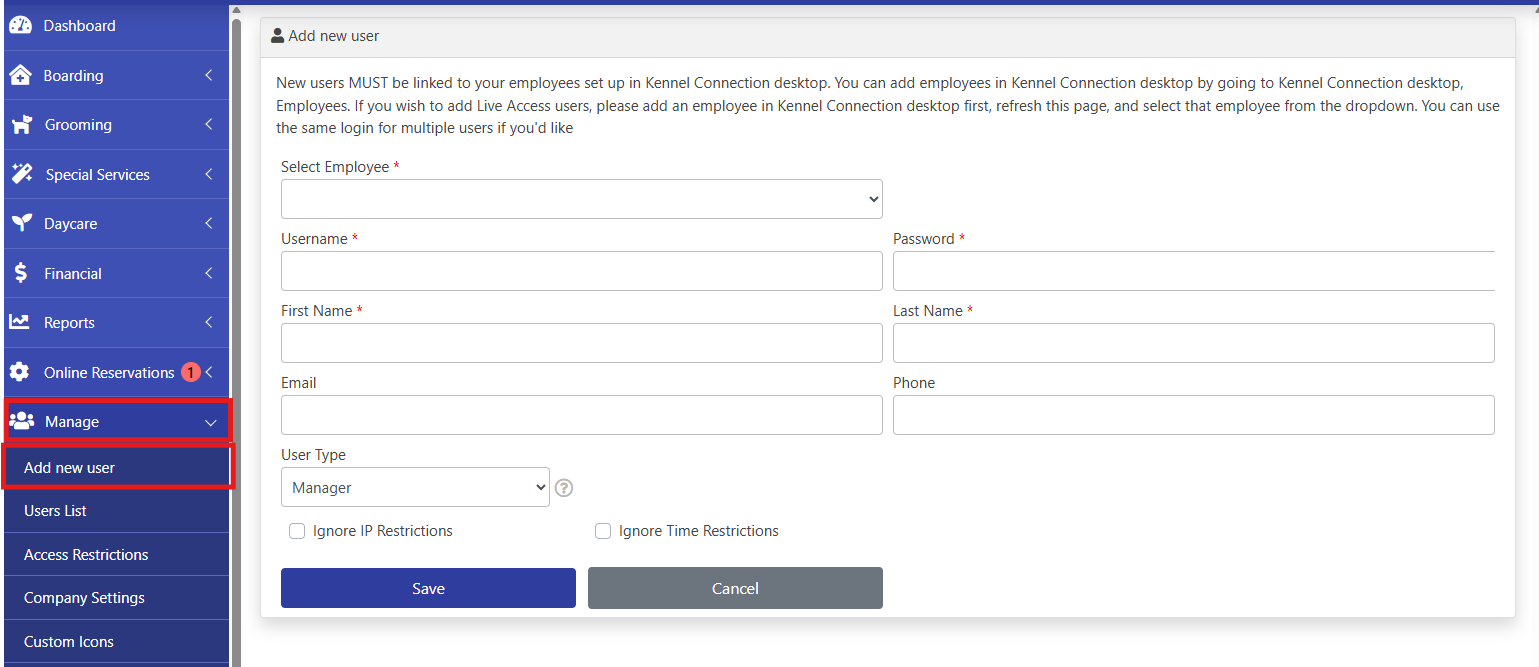Open Company Settings from sidebar

pyautogui.click(x=84, y=598)
